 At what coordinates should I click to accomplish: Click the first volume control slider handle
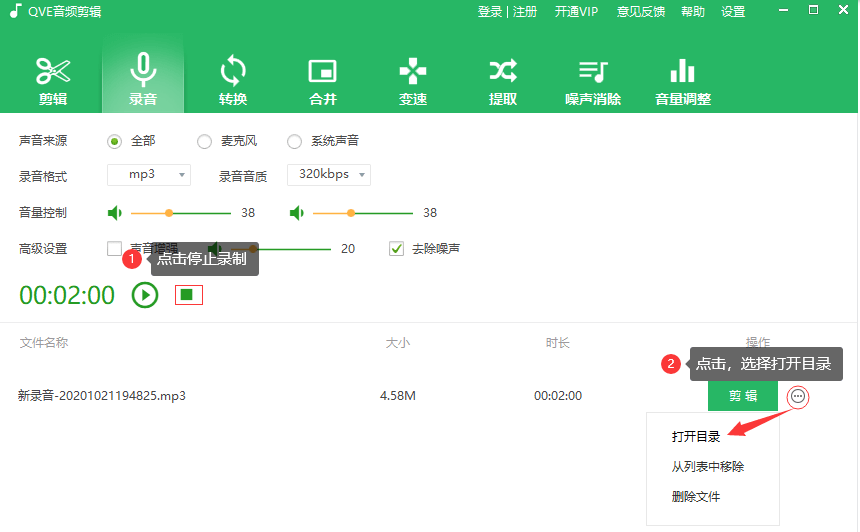click(169, 213)
